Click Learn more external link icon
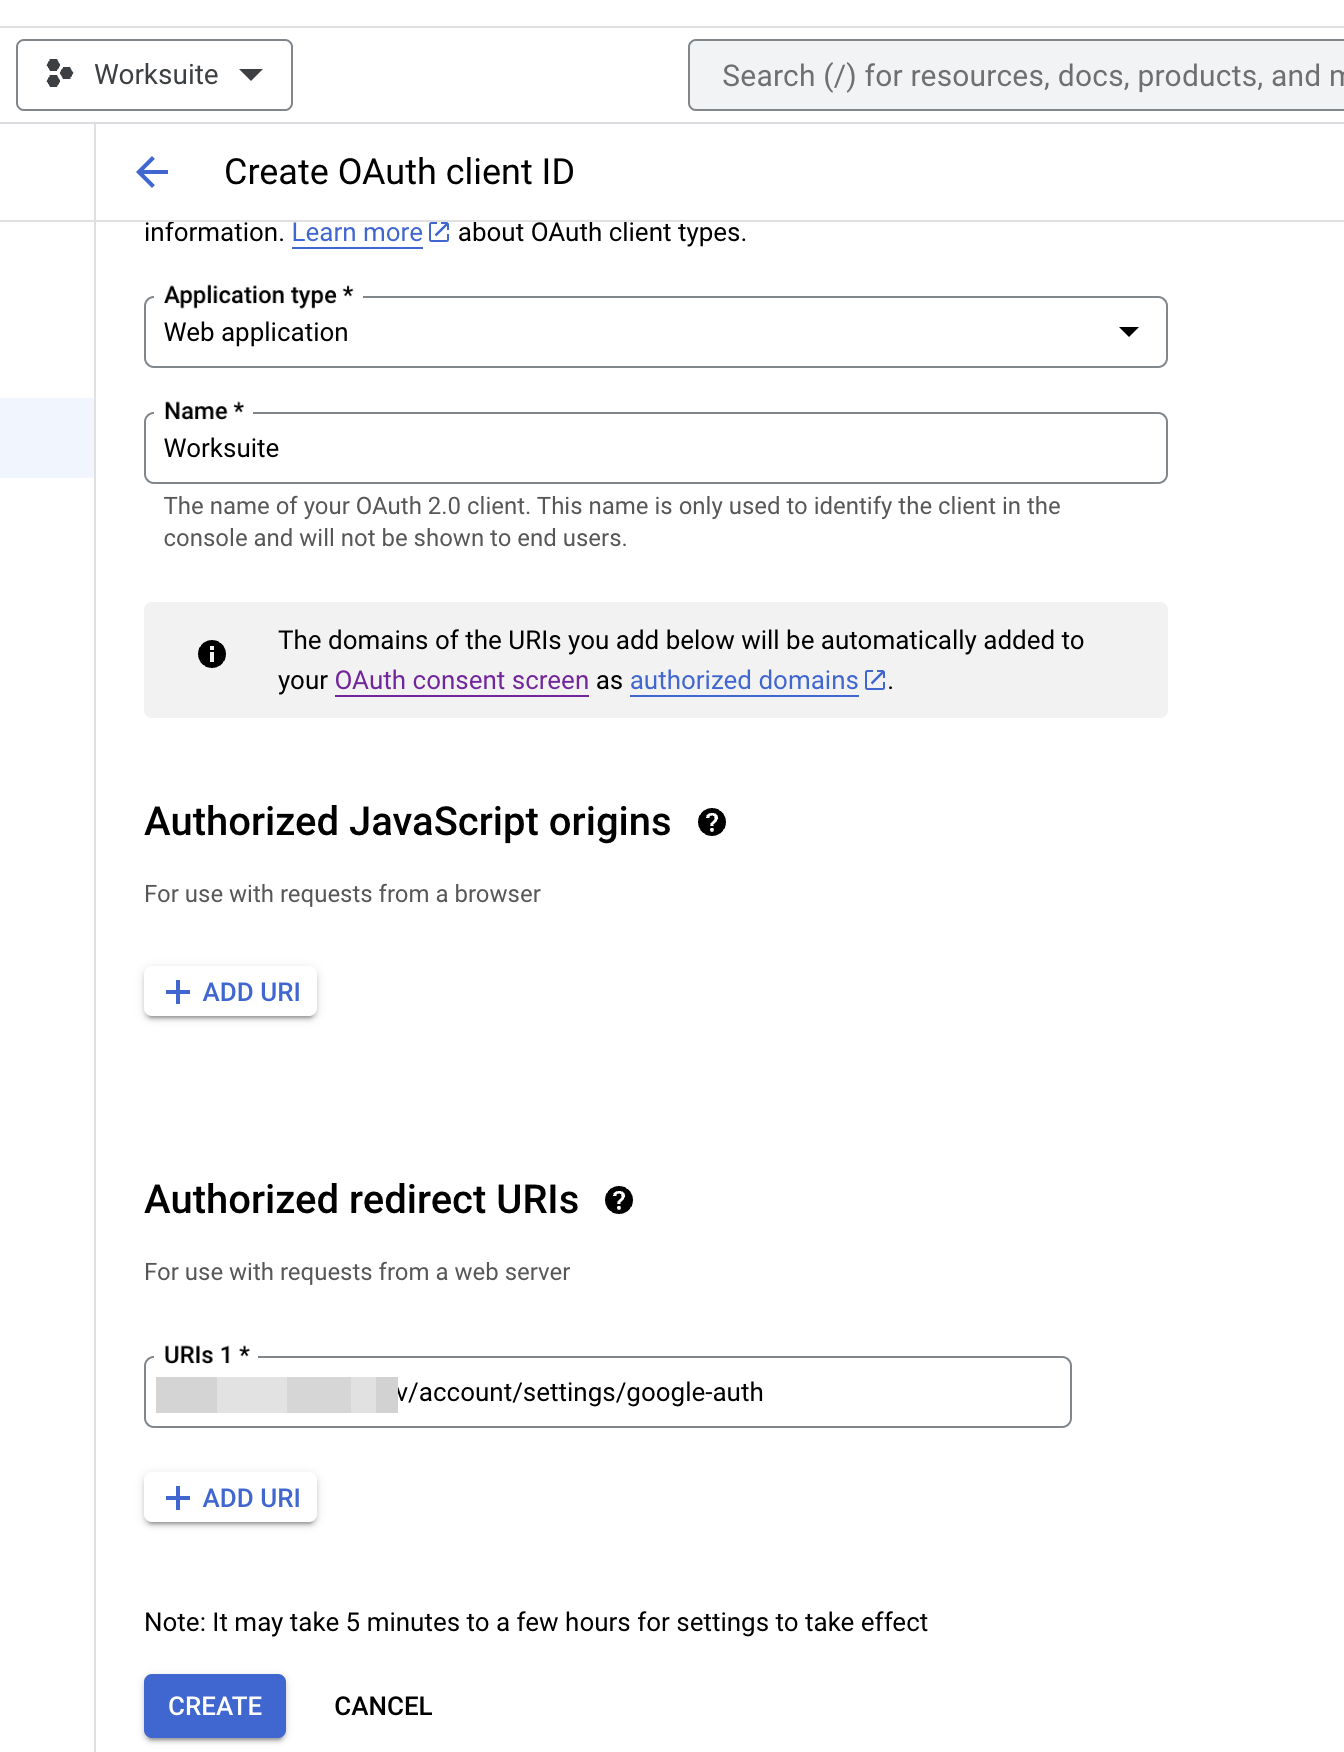 (x=439, y=232)
